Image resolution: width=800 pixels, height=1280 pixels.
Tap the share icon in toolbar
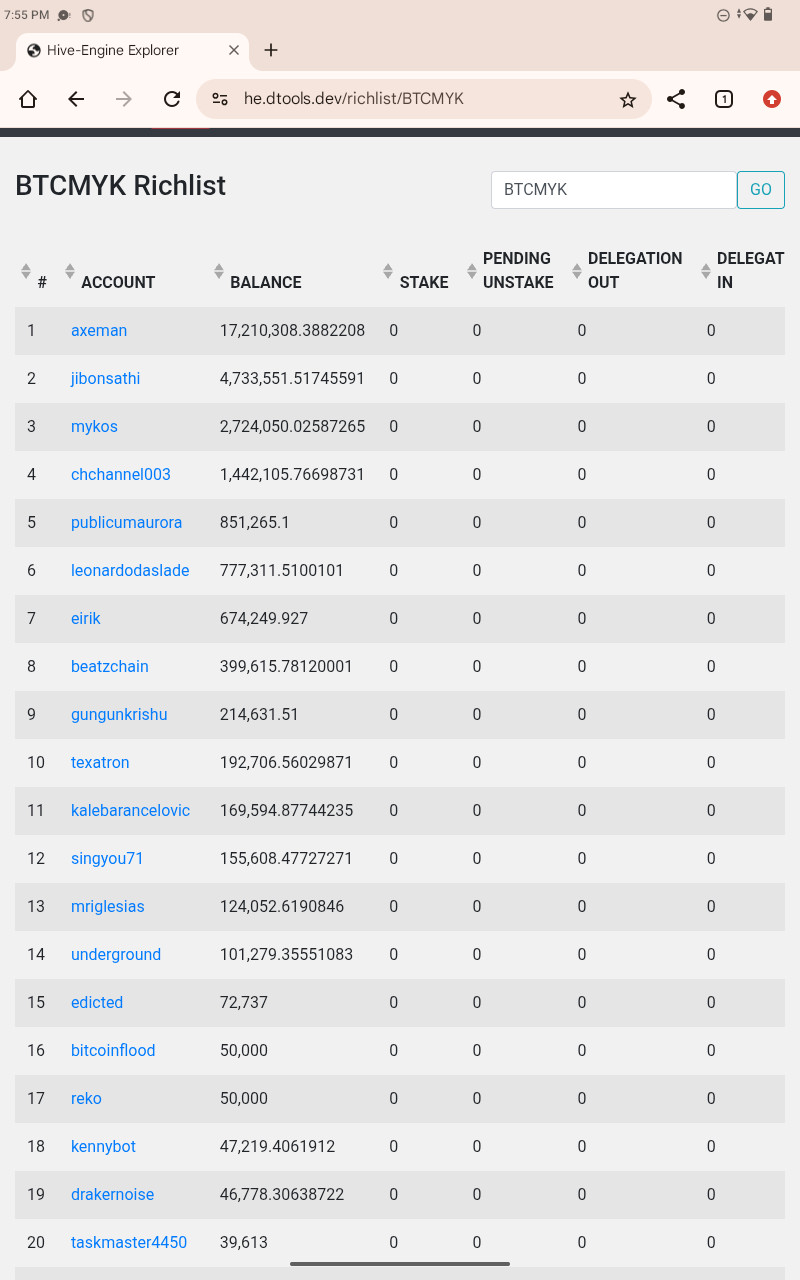tap(676, 99)
